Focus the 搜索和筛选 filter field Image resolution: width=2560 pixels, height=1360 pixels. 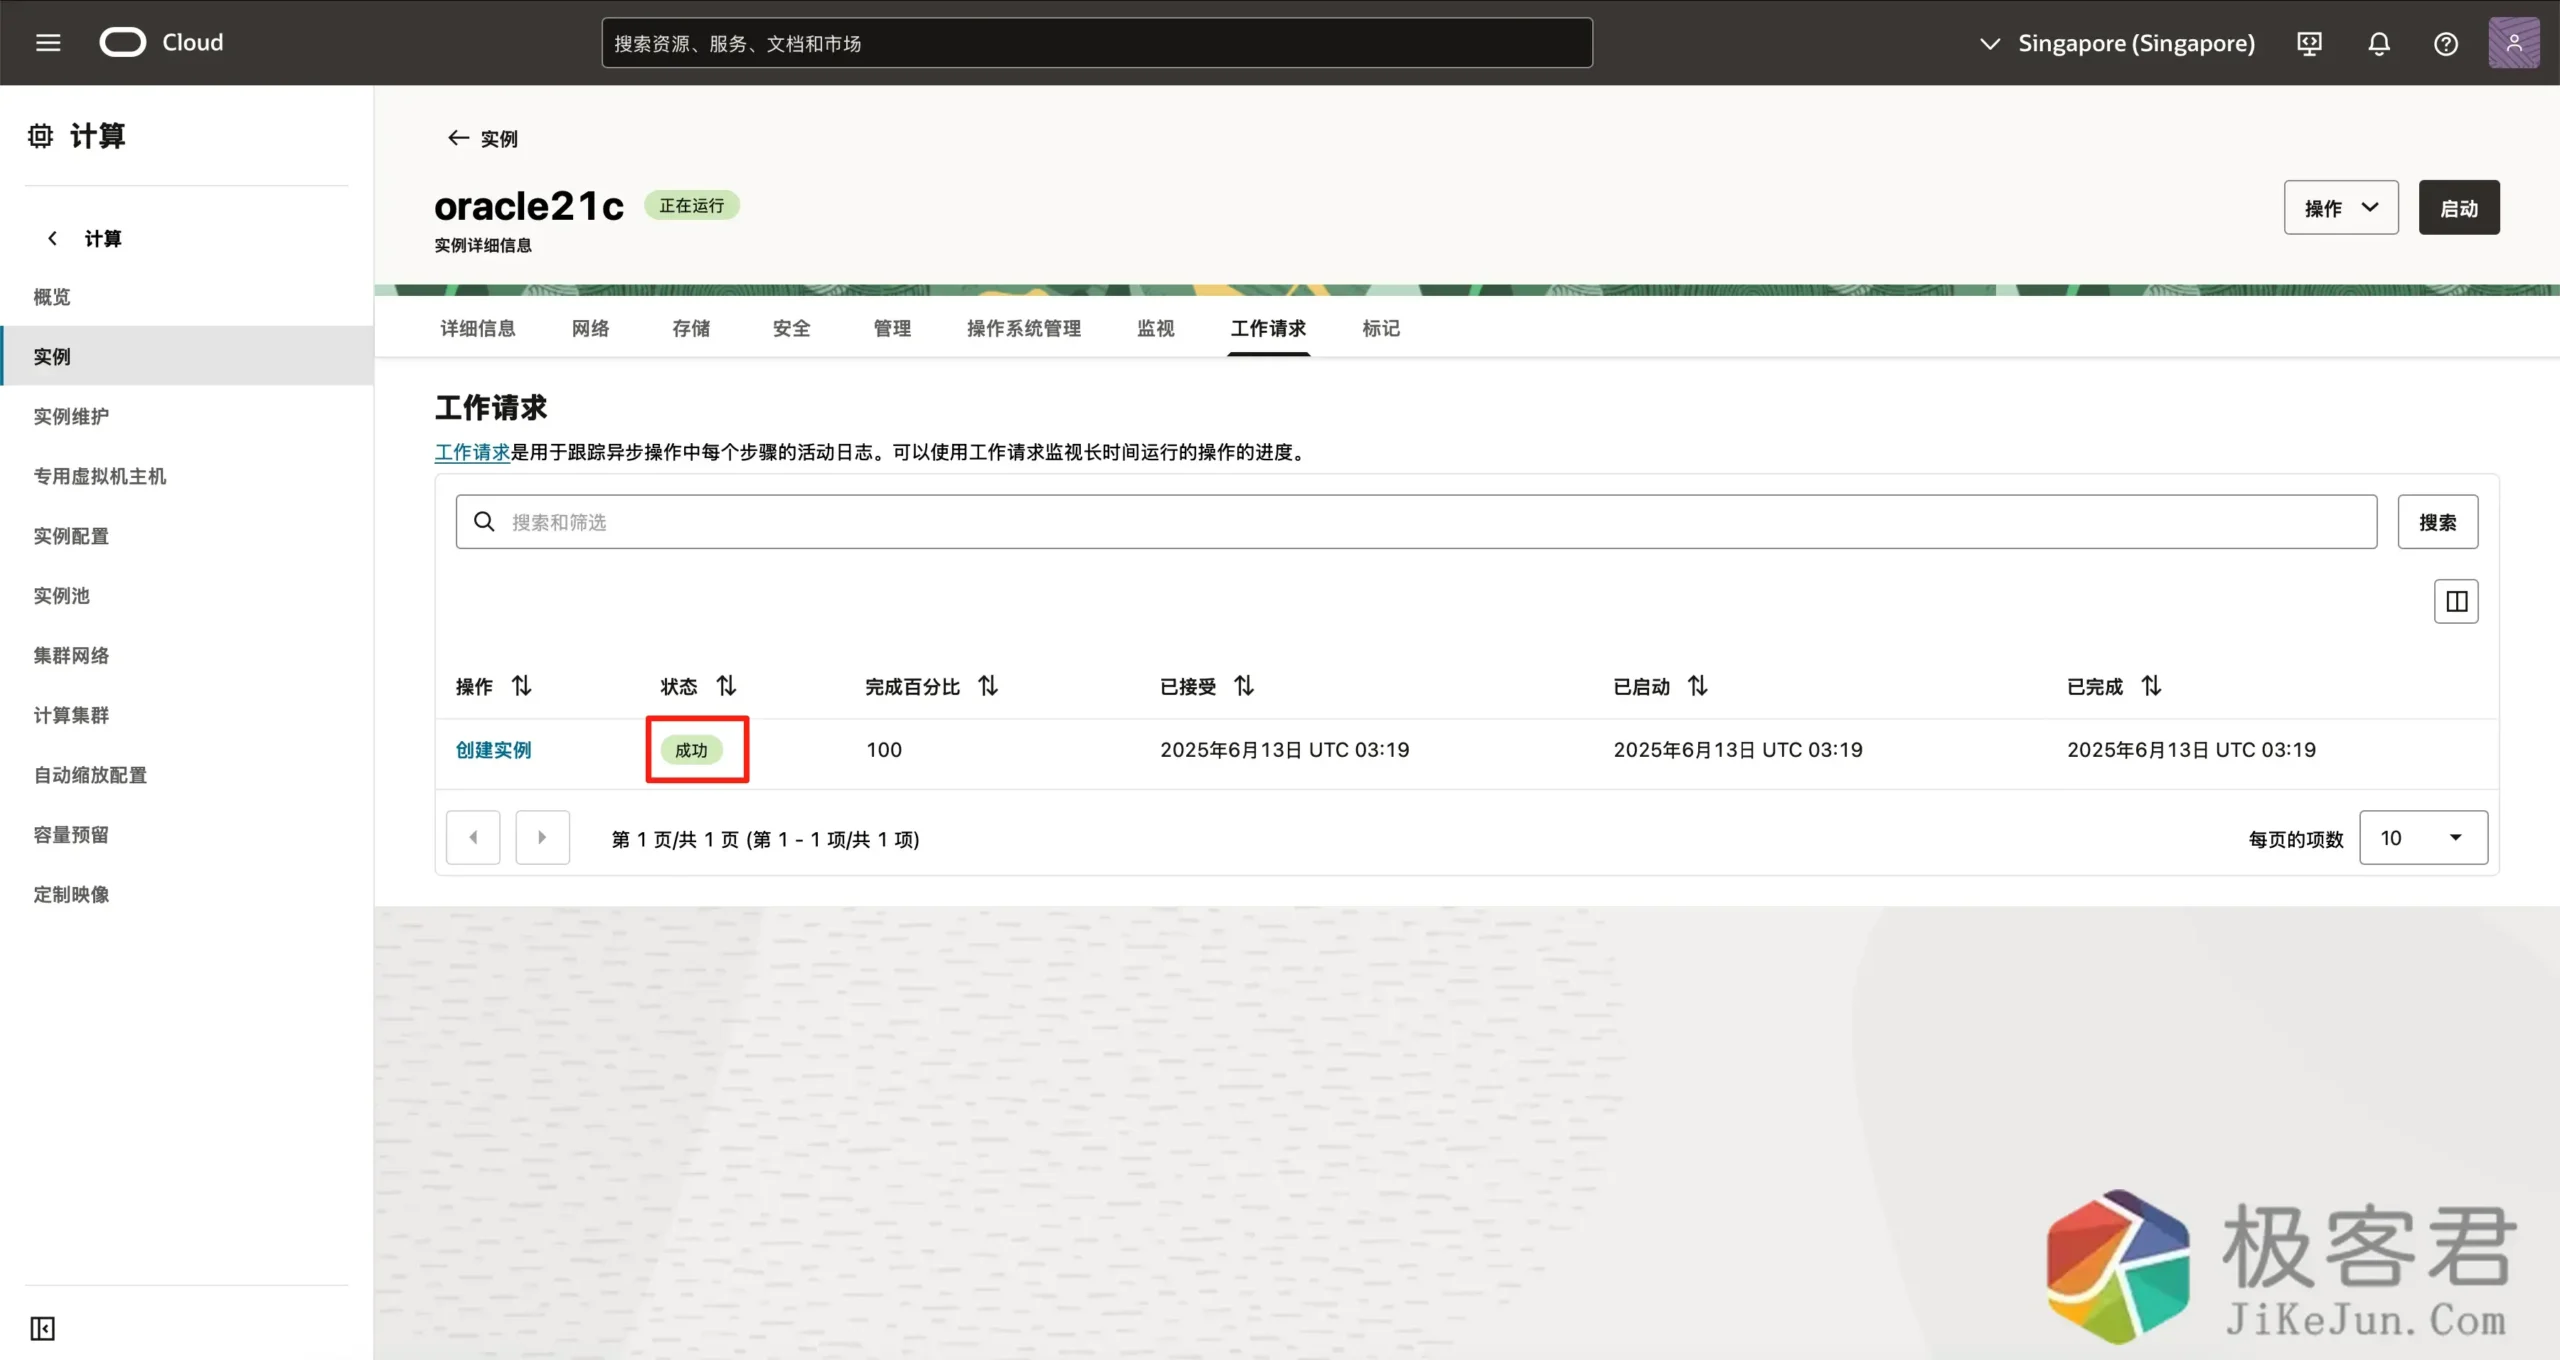click(1416, 521)
